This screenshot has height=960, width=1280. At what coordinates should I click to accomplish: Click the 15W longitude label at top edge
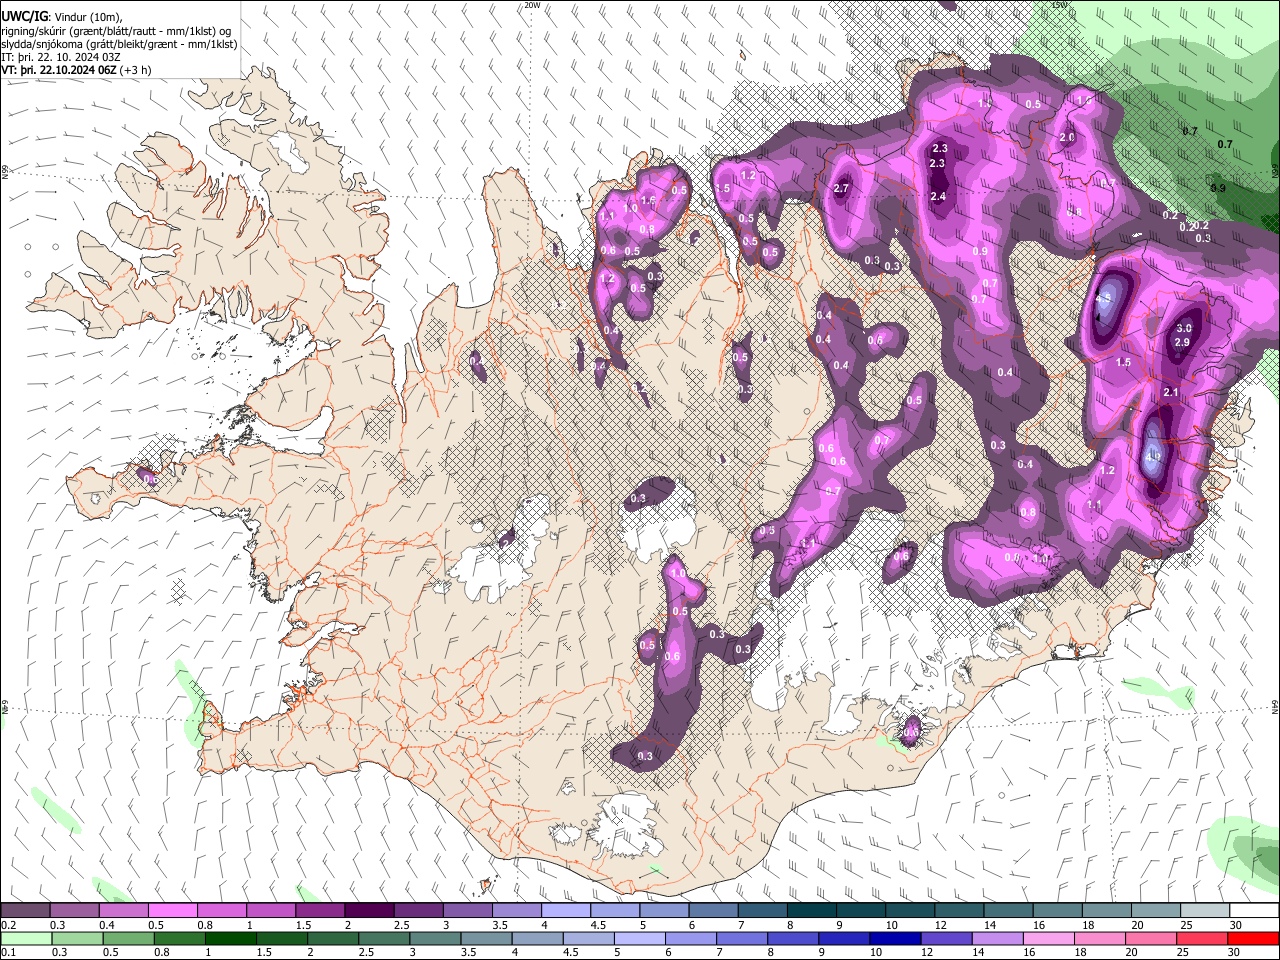click(x=1060, y=5)
